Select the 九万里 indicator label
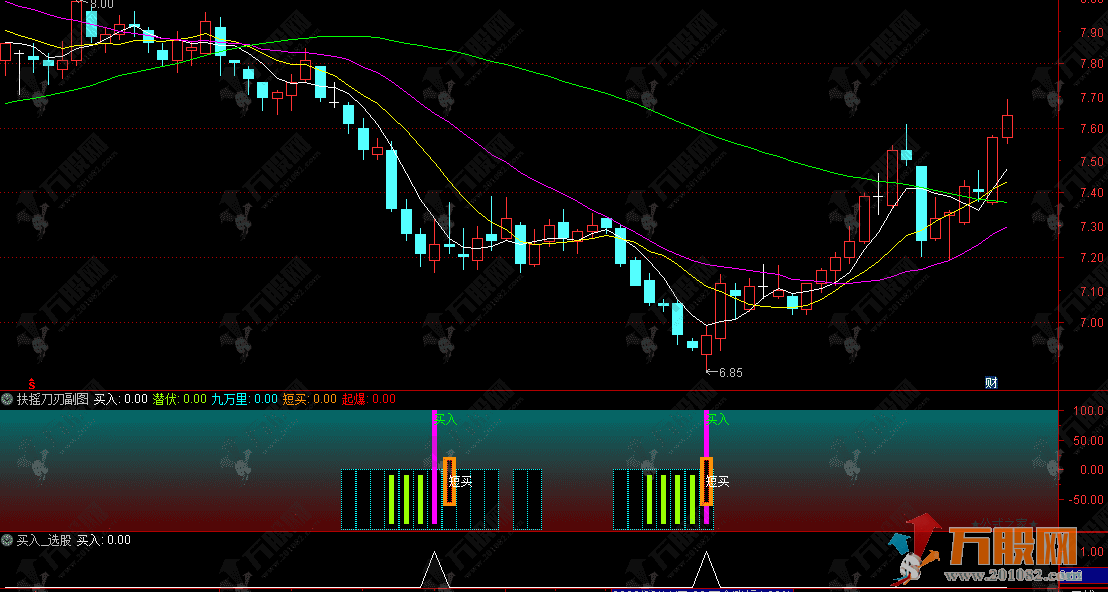 pos(229,400)
